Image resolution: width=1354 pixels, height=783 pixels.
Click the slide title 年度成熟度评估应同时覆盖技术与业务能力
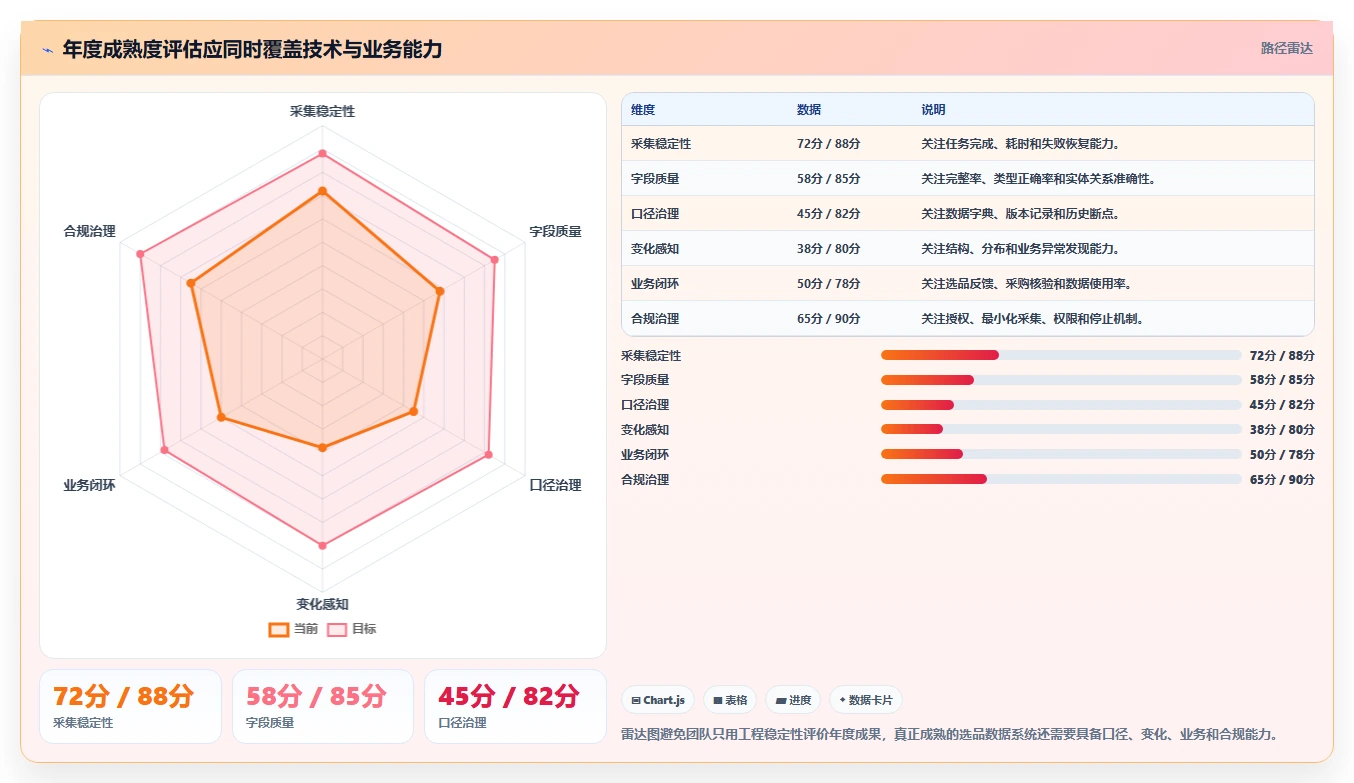252,49
